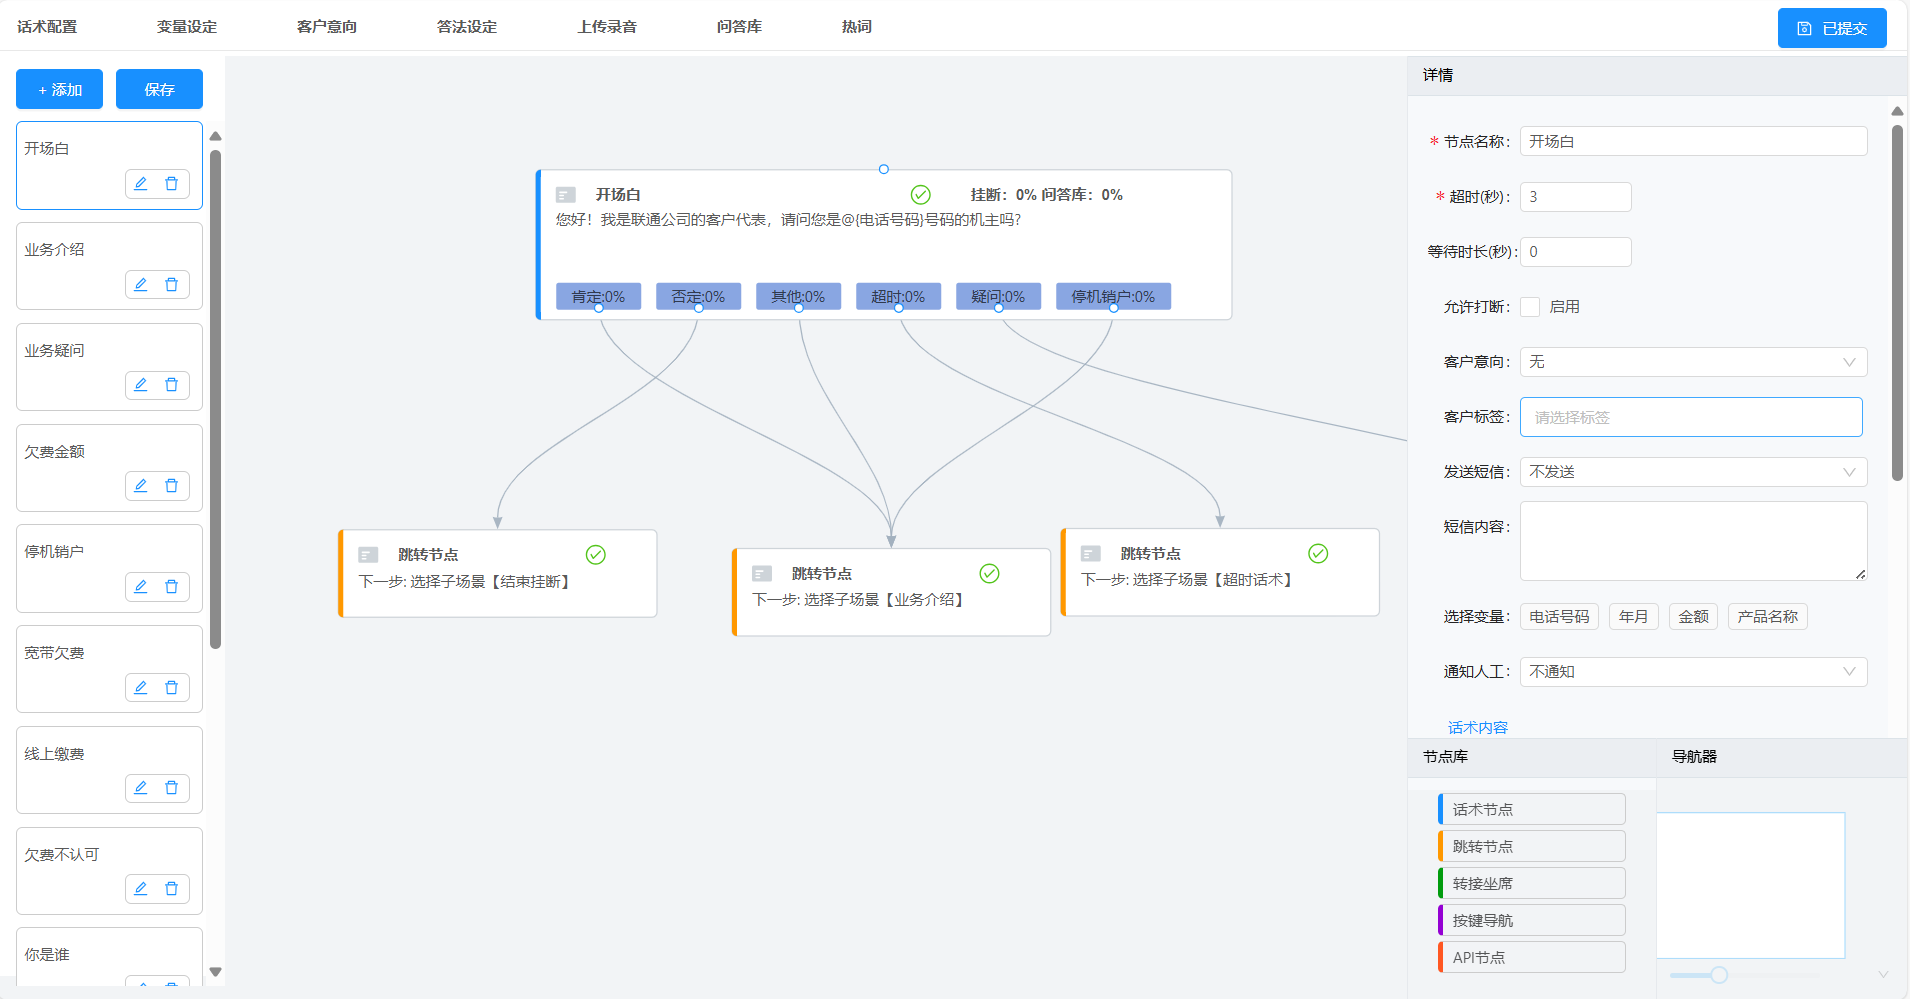This screenshot has height=999, width=1910.
Task: Switch to the 变量设定 tab
Action: click(187, 27)
